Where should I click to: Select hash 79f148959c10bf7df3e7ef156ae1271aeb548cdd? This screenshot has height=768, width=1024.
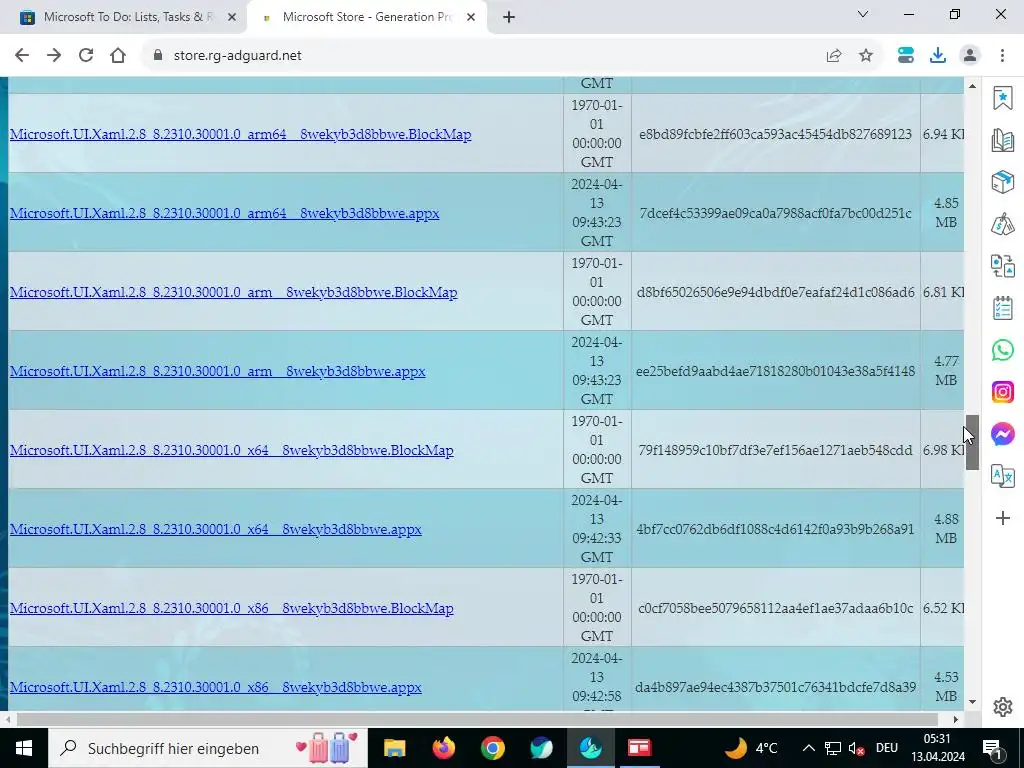[775, 451]
